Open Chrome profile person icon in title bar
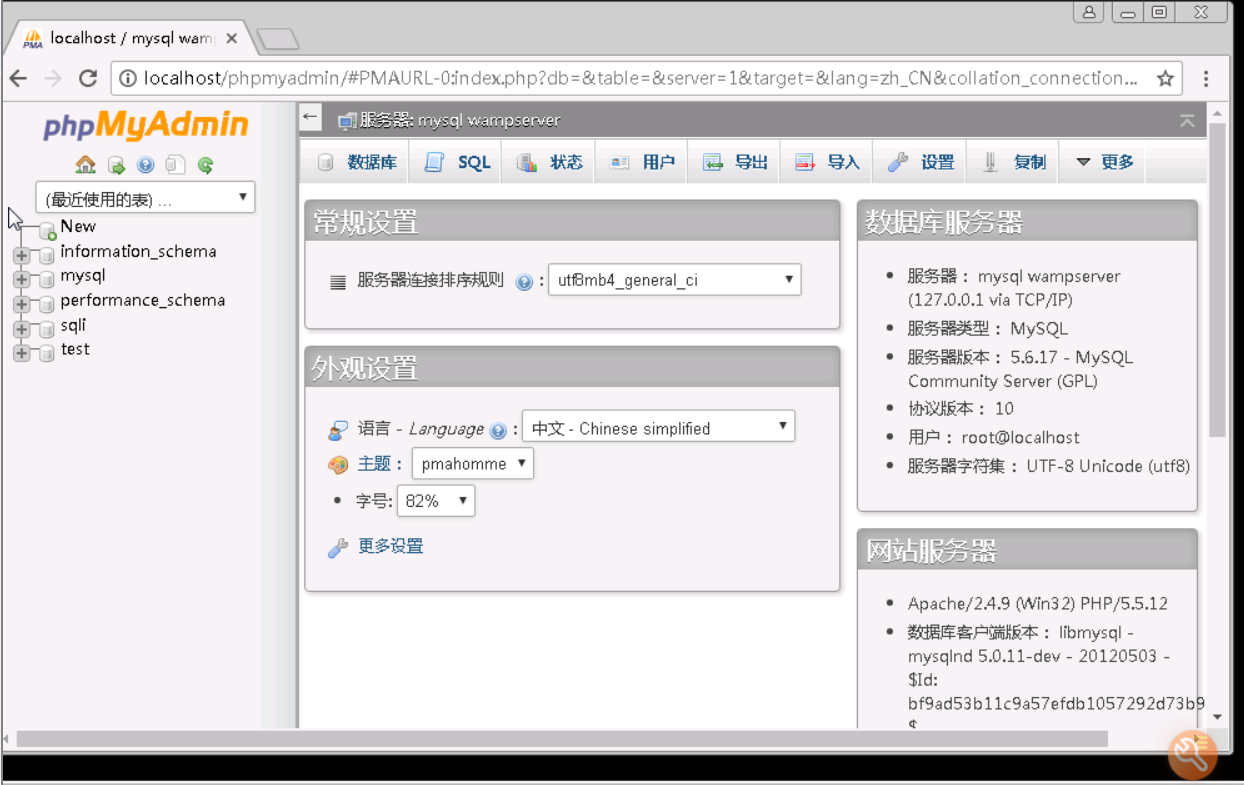The width and height of the screenshot is (1244, 785). (x=1088, y=13)
